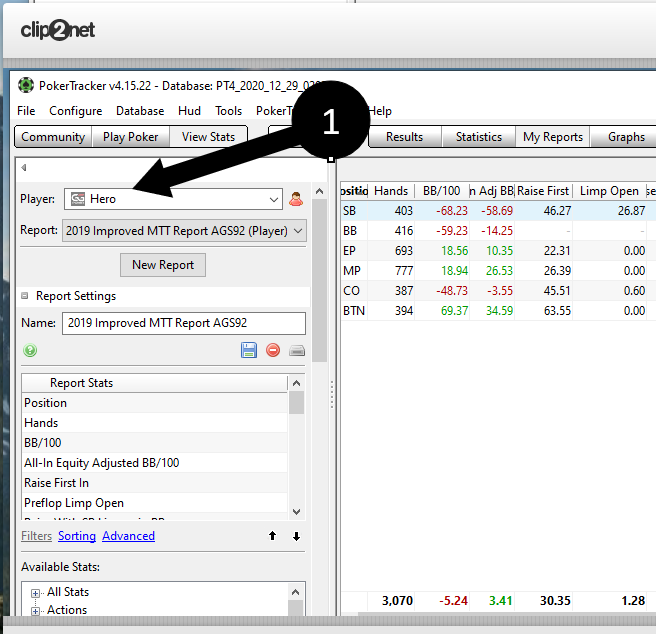Open the Filters link
656x634 pixels.
point(36,536)
